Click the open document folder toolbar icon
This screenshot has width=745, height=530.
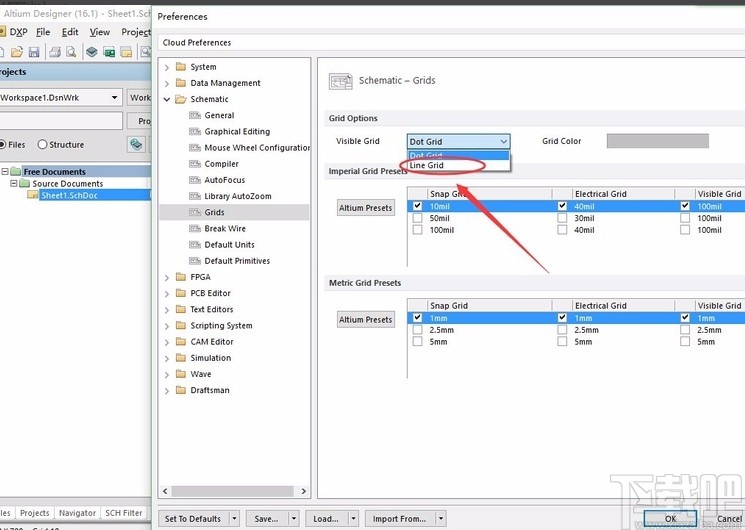[x=17, y=52]
